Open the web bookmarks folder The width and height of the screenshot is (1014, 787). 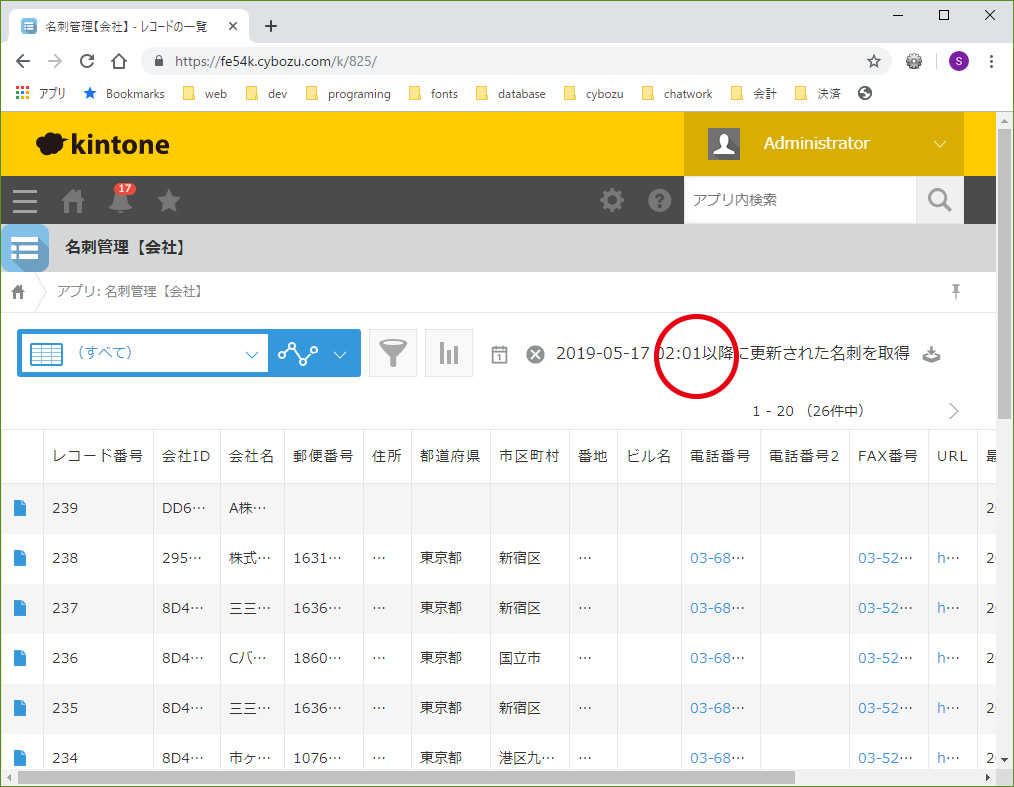[206, 94]
